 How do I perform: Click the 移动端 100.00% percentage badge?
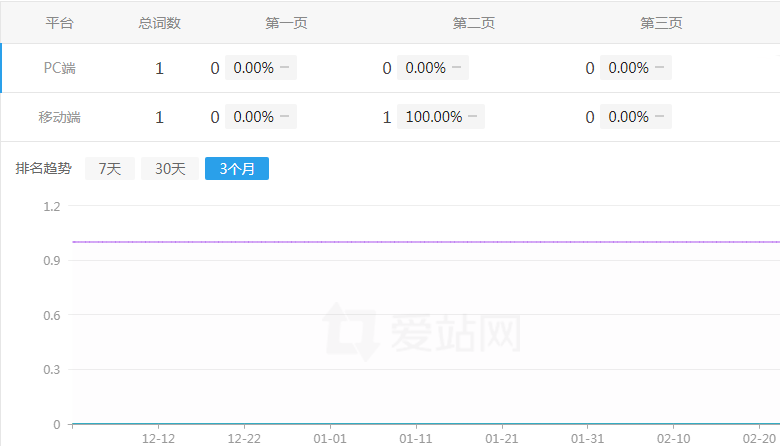[x=434, y=117]
